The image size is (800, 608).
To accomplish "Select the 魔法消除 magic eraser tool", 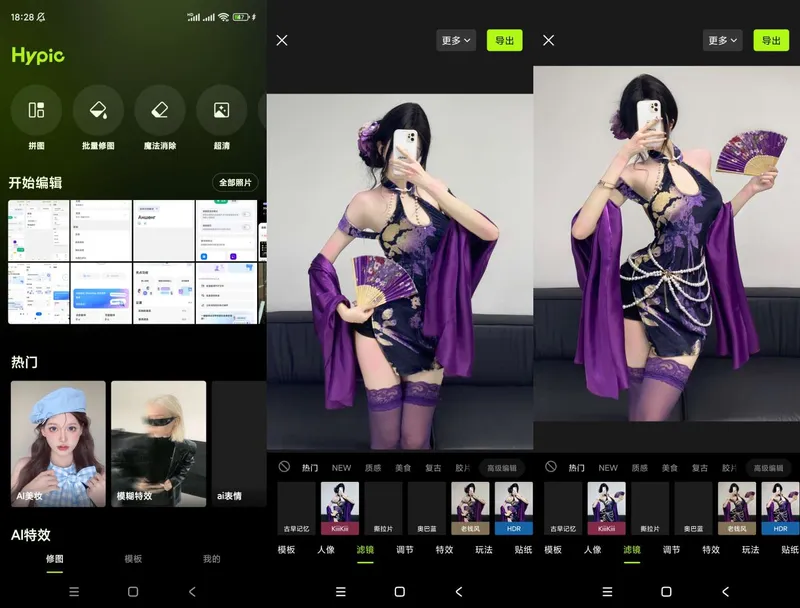I will (160, 111).
